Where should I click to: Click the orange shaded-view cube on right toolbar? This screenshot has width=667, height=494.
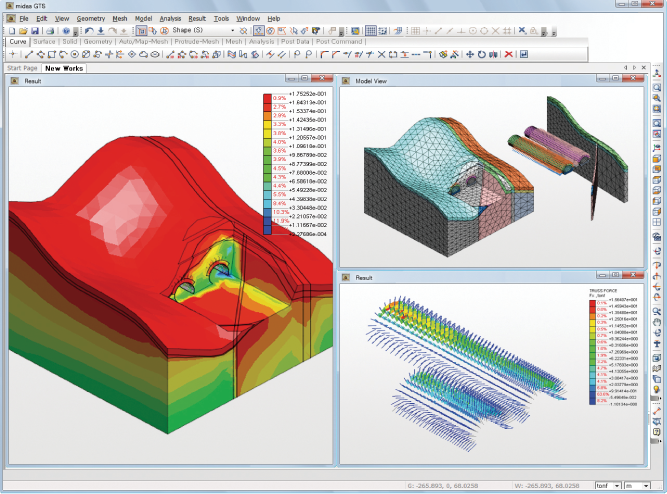point(657,158)
